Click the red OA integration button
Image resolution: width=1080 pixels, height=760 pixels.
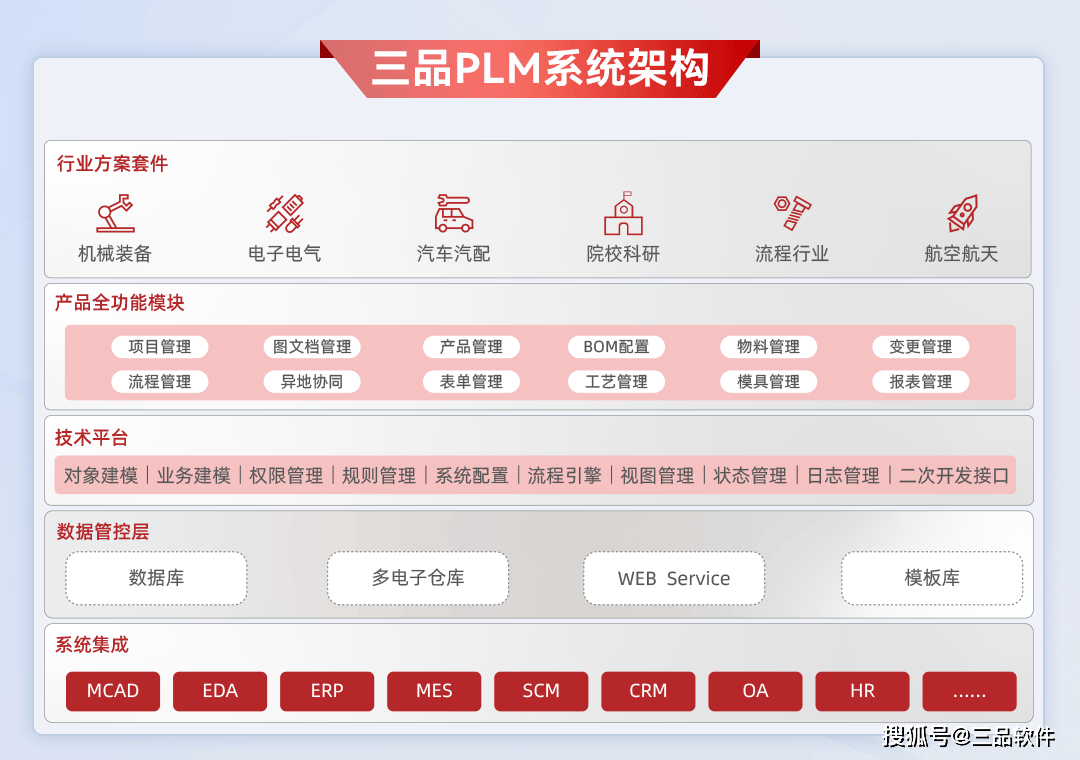756,691
